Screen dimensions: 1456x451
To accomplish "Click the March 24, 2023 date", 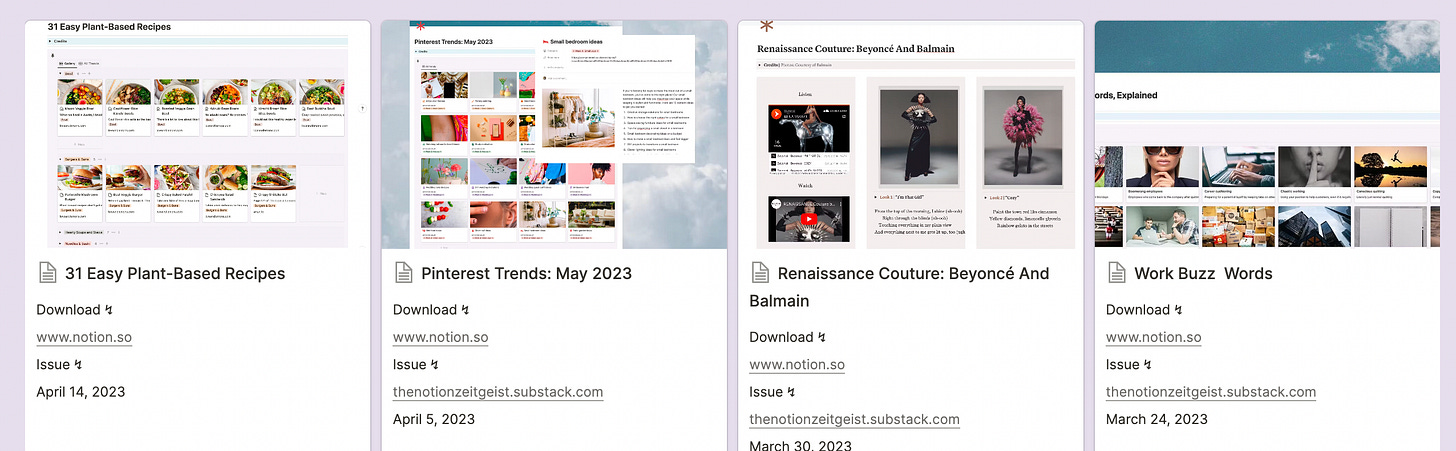I will [1157, 420].
